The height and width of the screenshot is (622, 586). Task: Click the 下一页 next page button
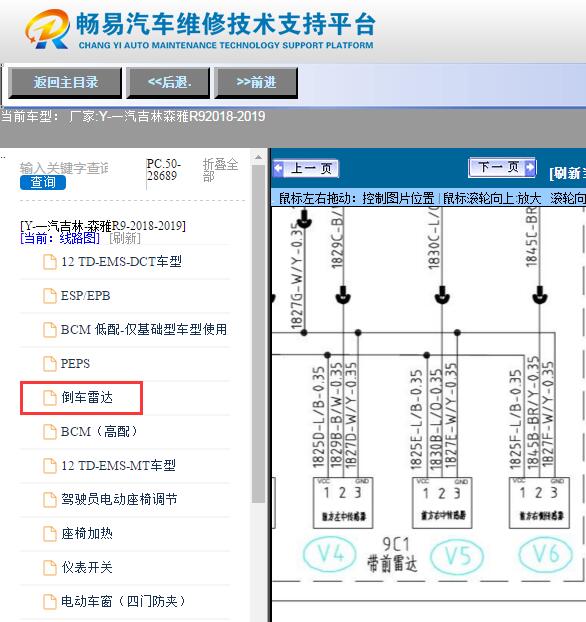point(502,167)
